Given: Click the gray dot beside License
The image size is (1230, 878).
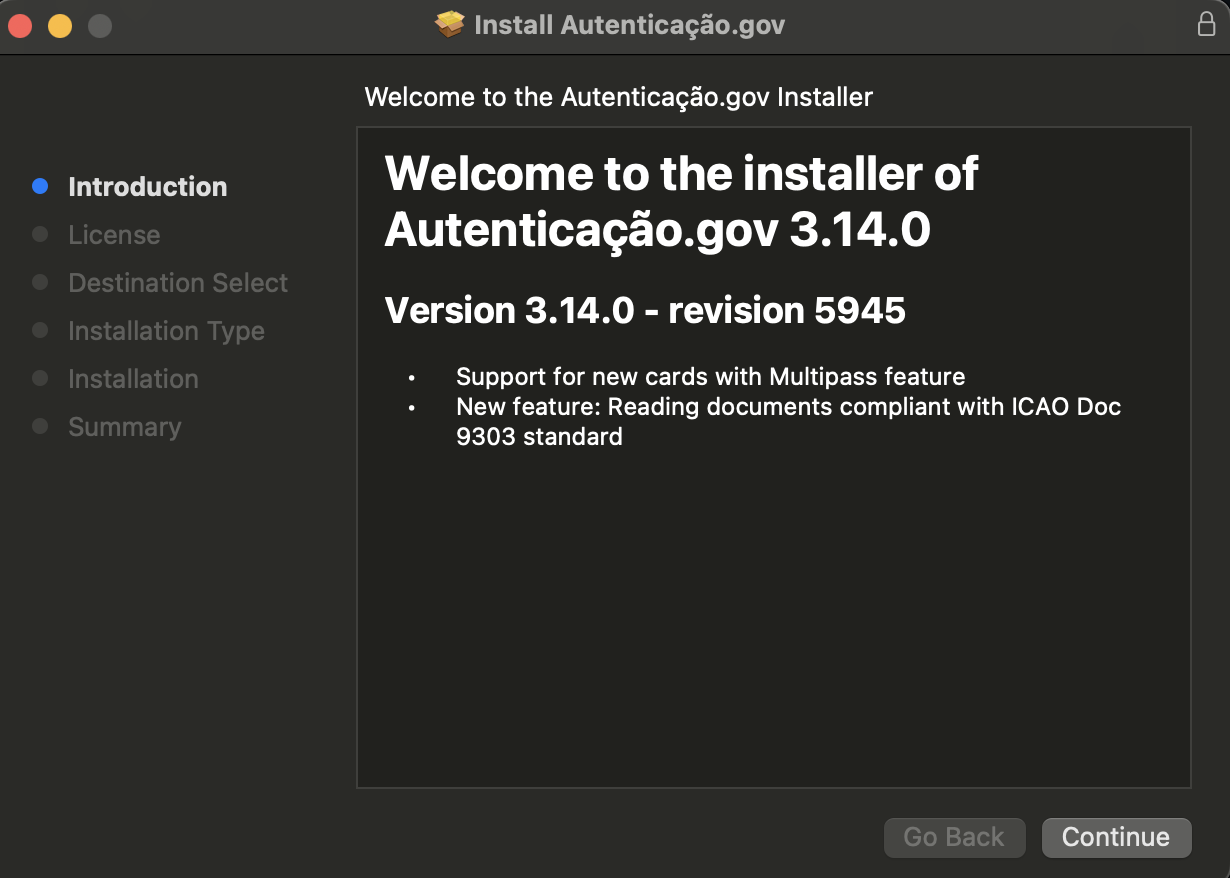Looking at the screenshot, I should [x=40, y=234].
